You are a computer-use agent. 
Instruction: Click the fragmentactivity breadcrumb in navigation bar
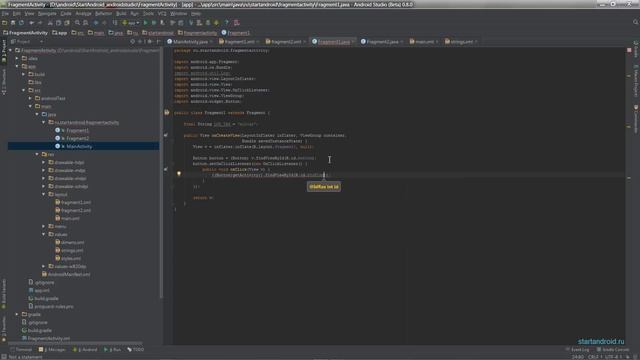(x=198, y=33)
